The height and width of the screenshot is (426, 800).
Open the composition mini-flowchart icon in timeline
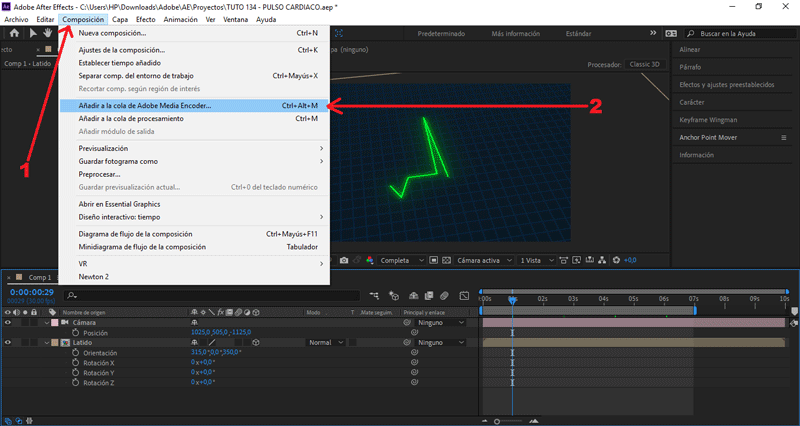374,296
